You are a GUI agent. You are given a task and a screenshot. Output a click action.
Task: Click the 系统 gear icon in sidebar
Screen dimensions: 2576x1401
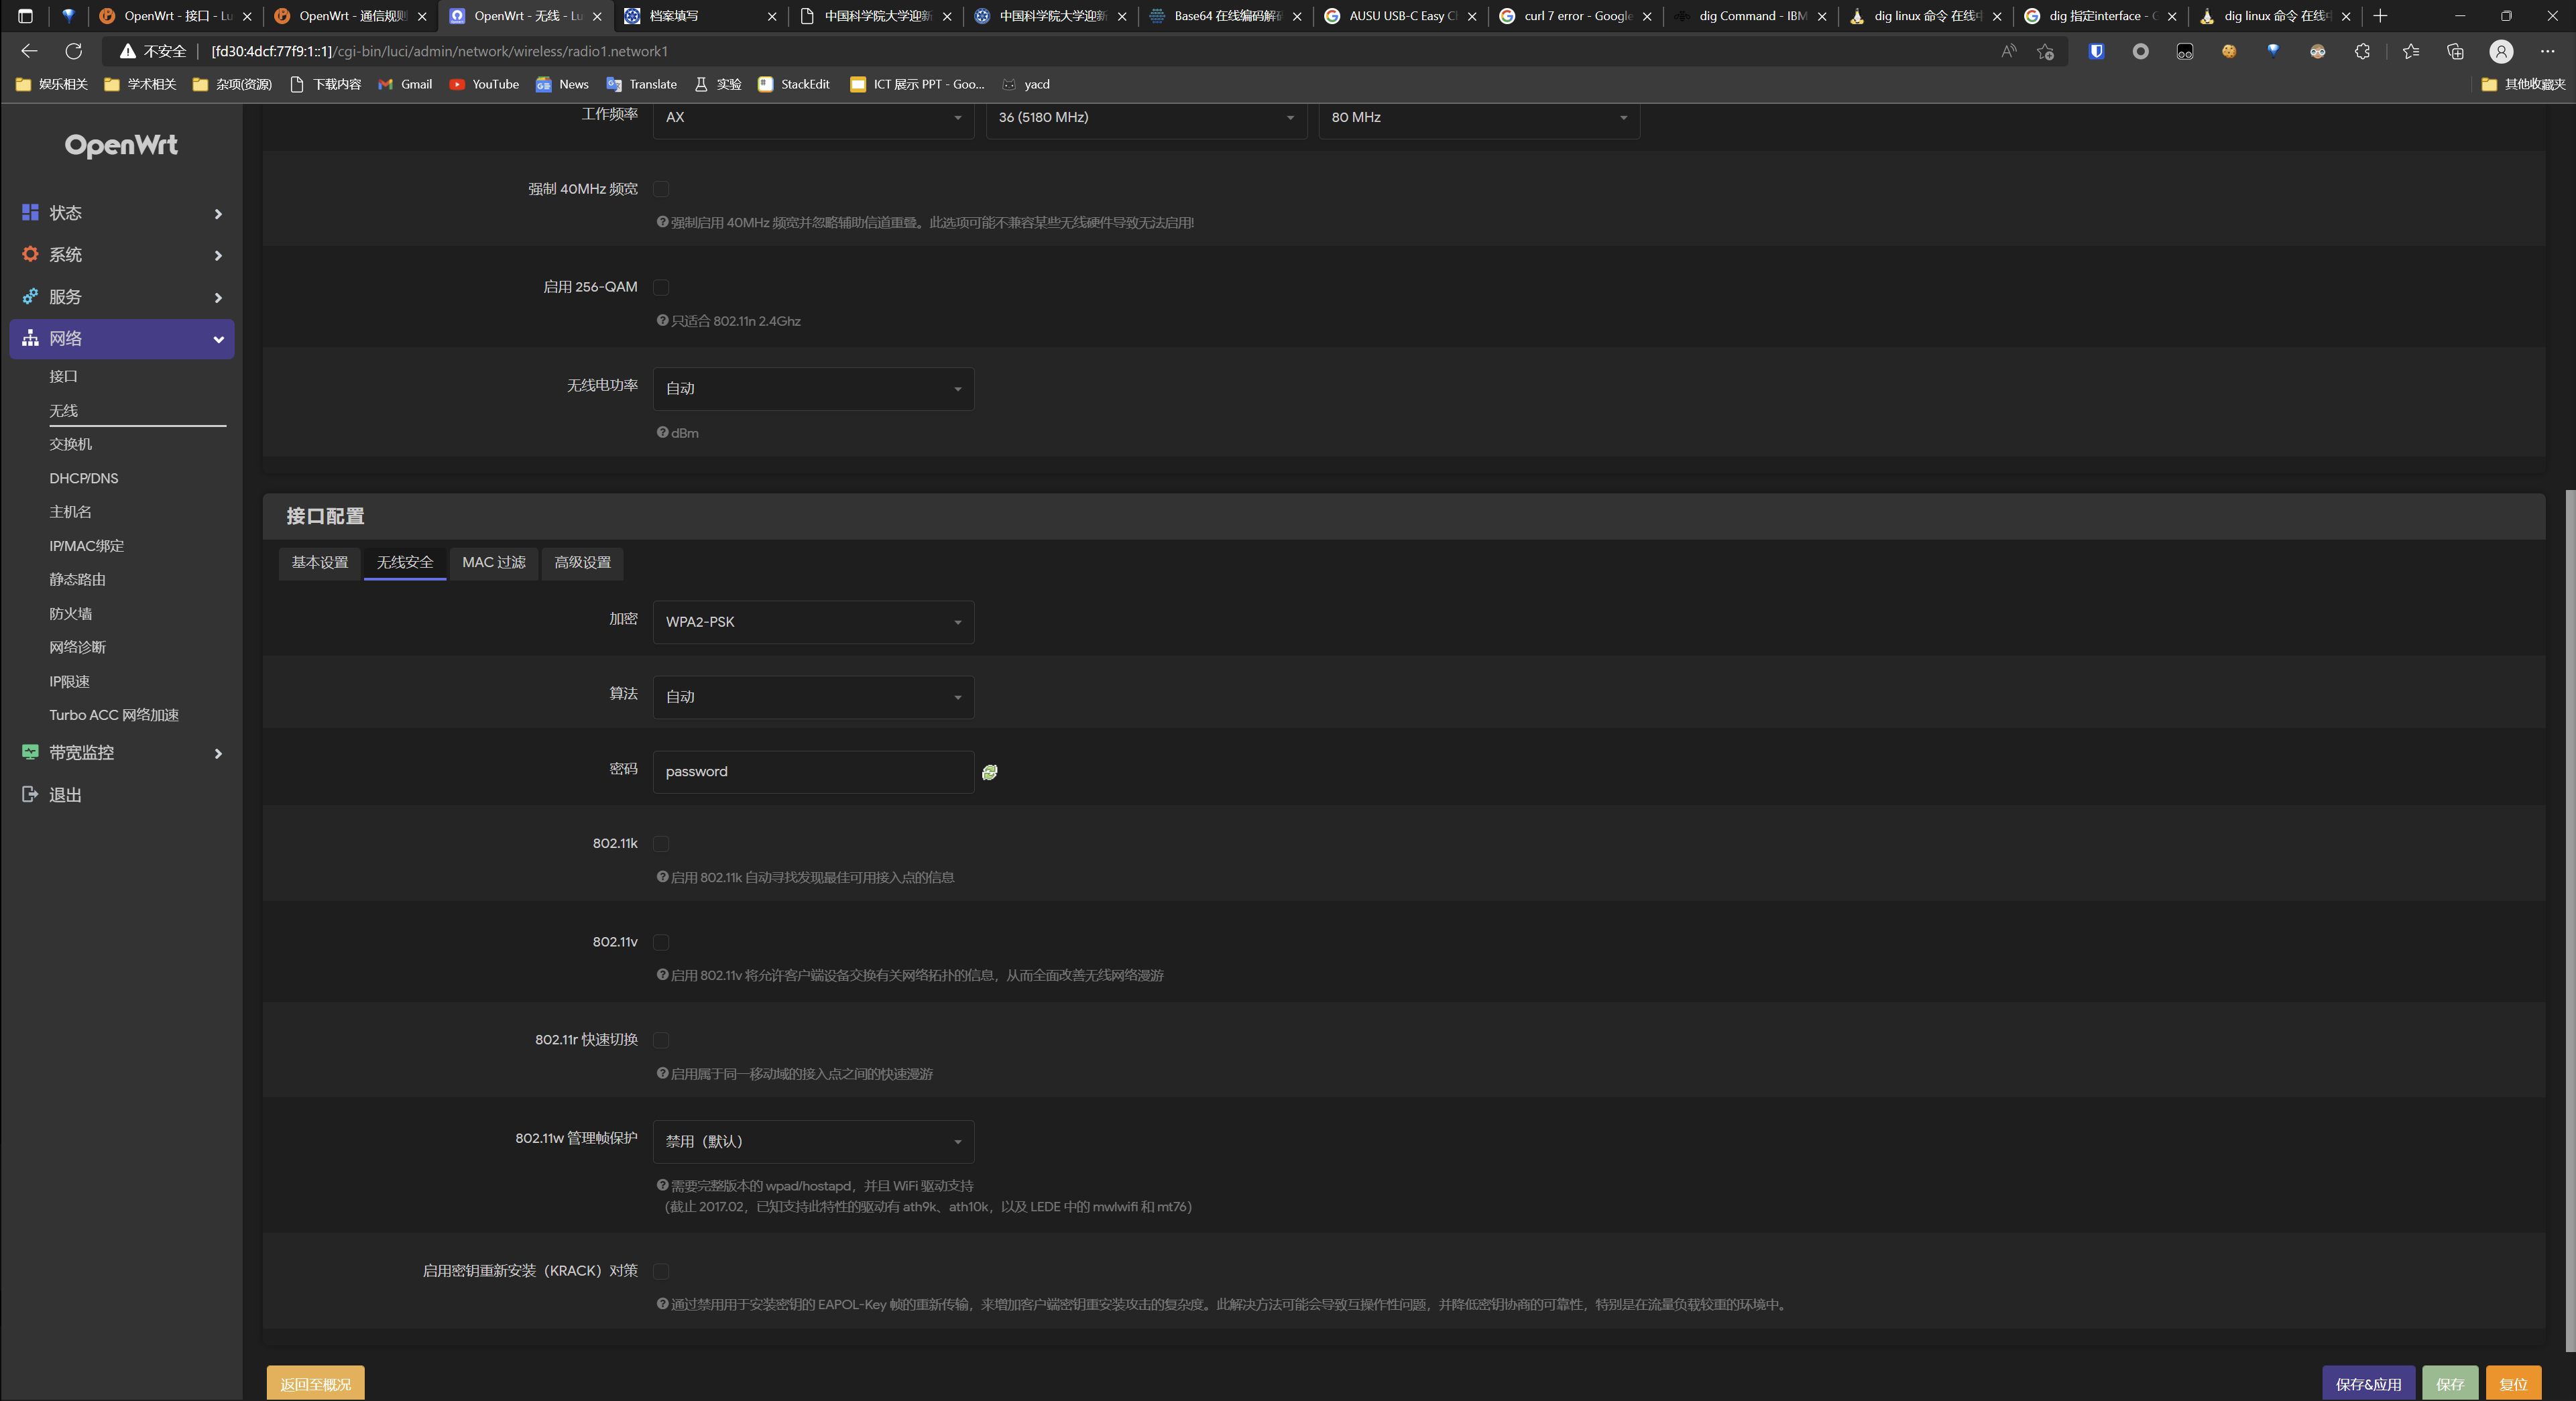point(30,255)
